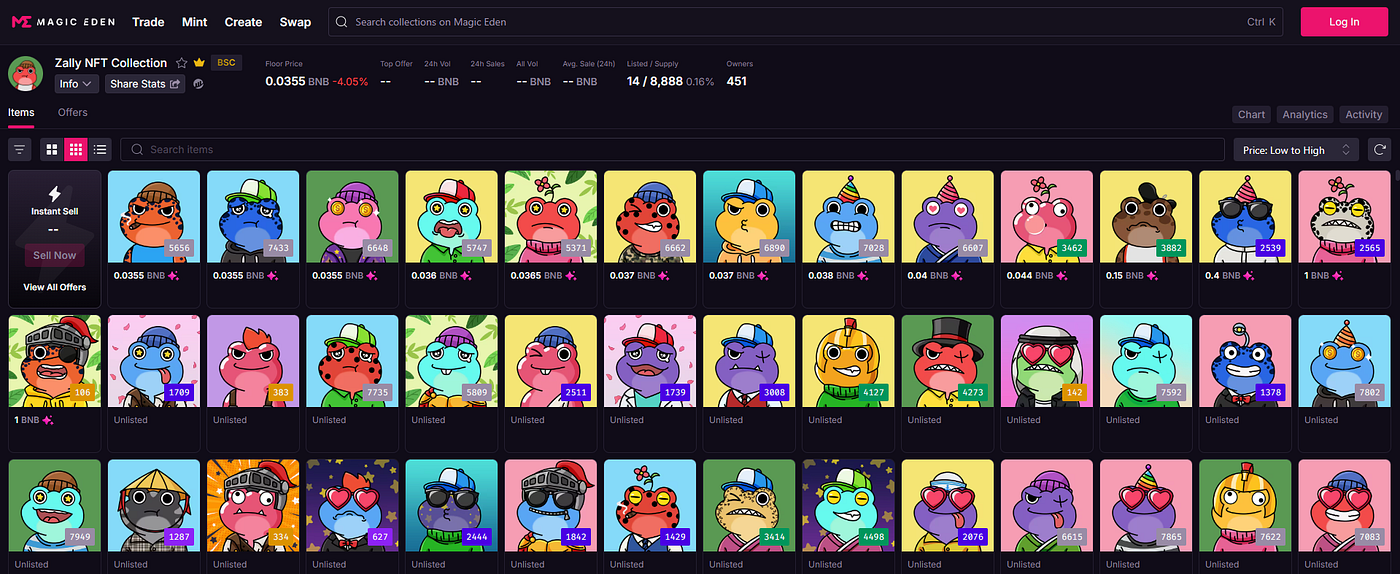1400x574 pixels.
Task: Switch to the Offers tab
Action: pyautogui.click(x=72, y=113)
